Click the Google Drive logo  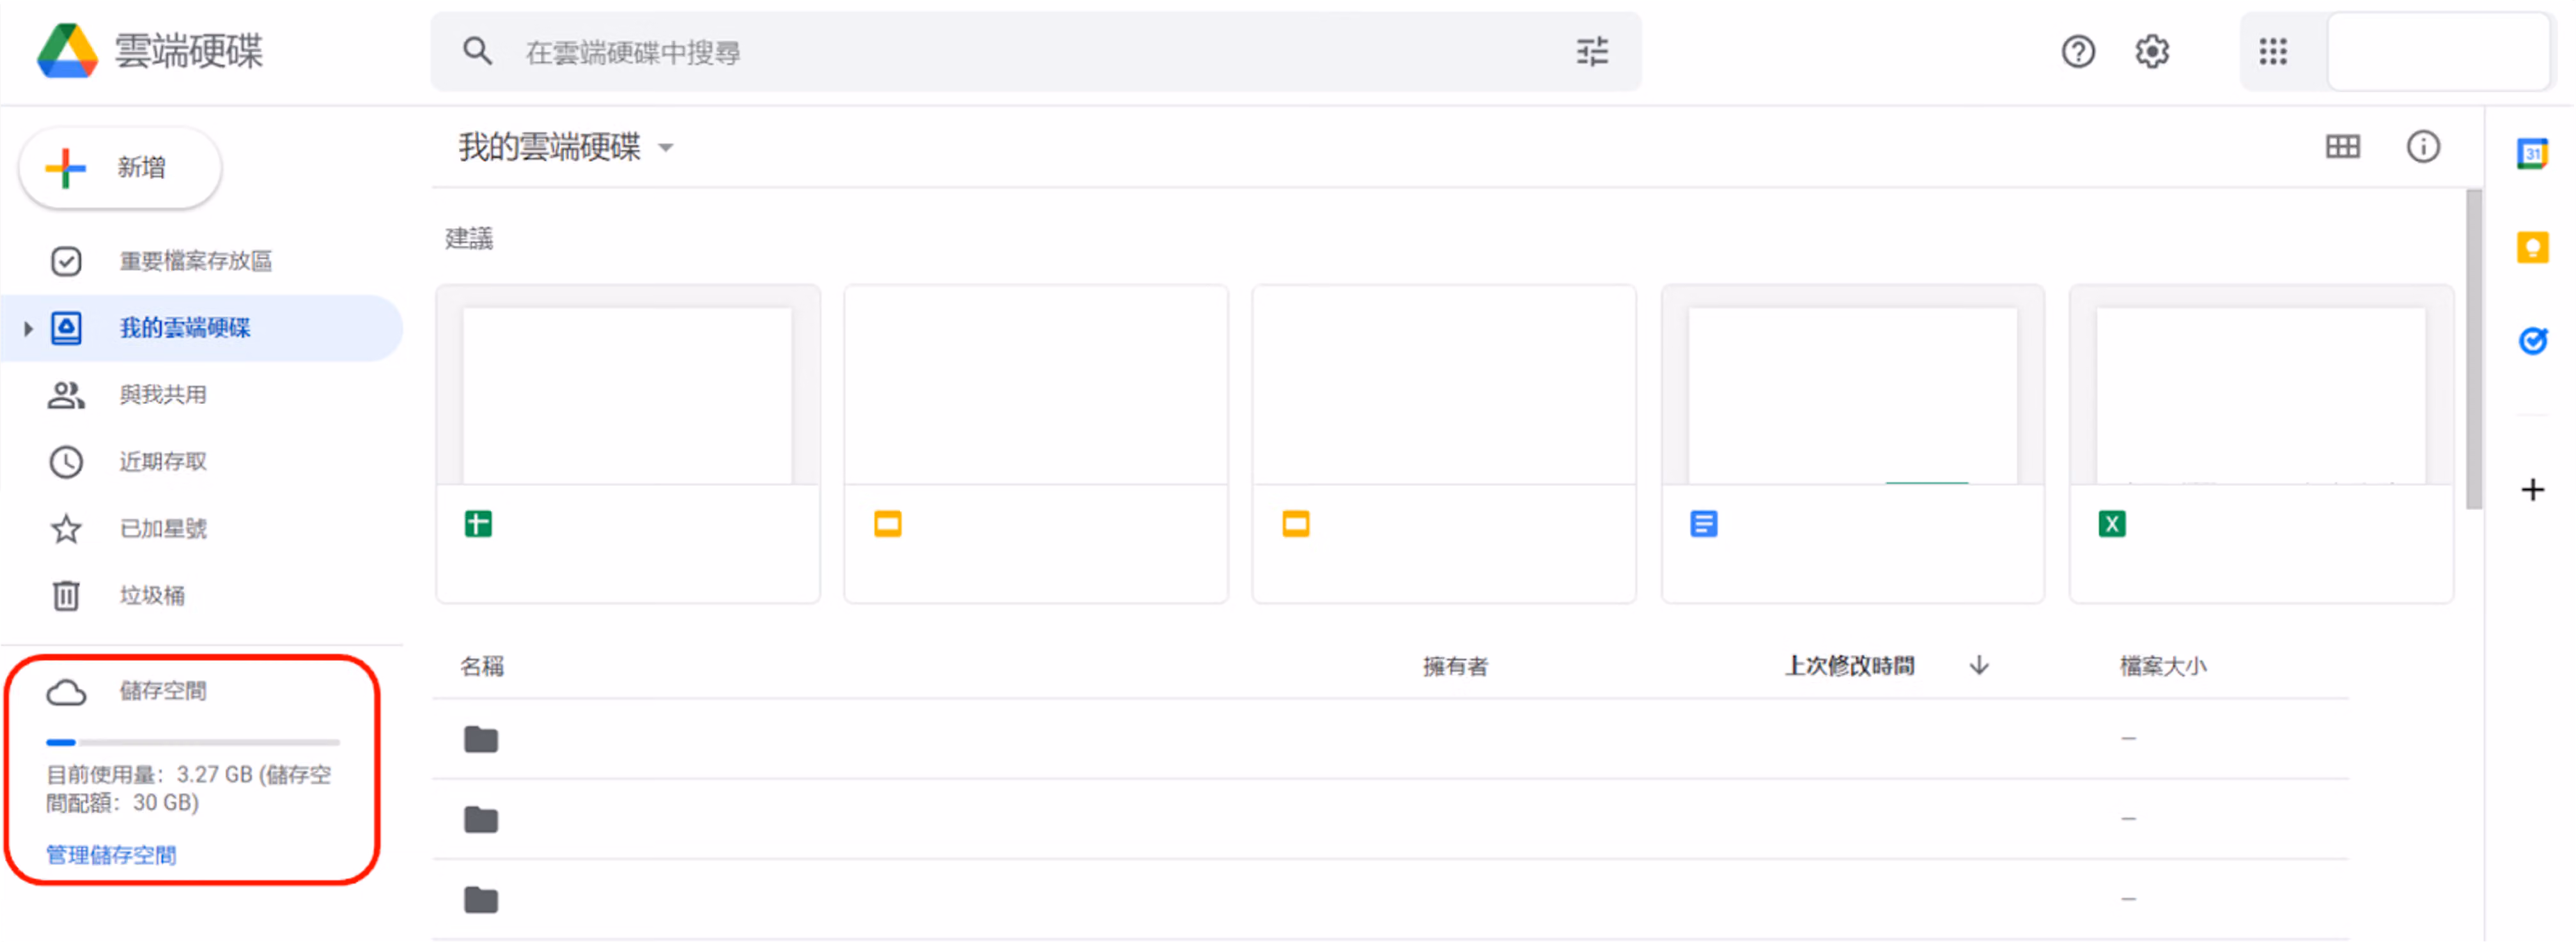pos(67,51)
